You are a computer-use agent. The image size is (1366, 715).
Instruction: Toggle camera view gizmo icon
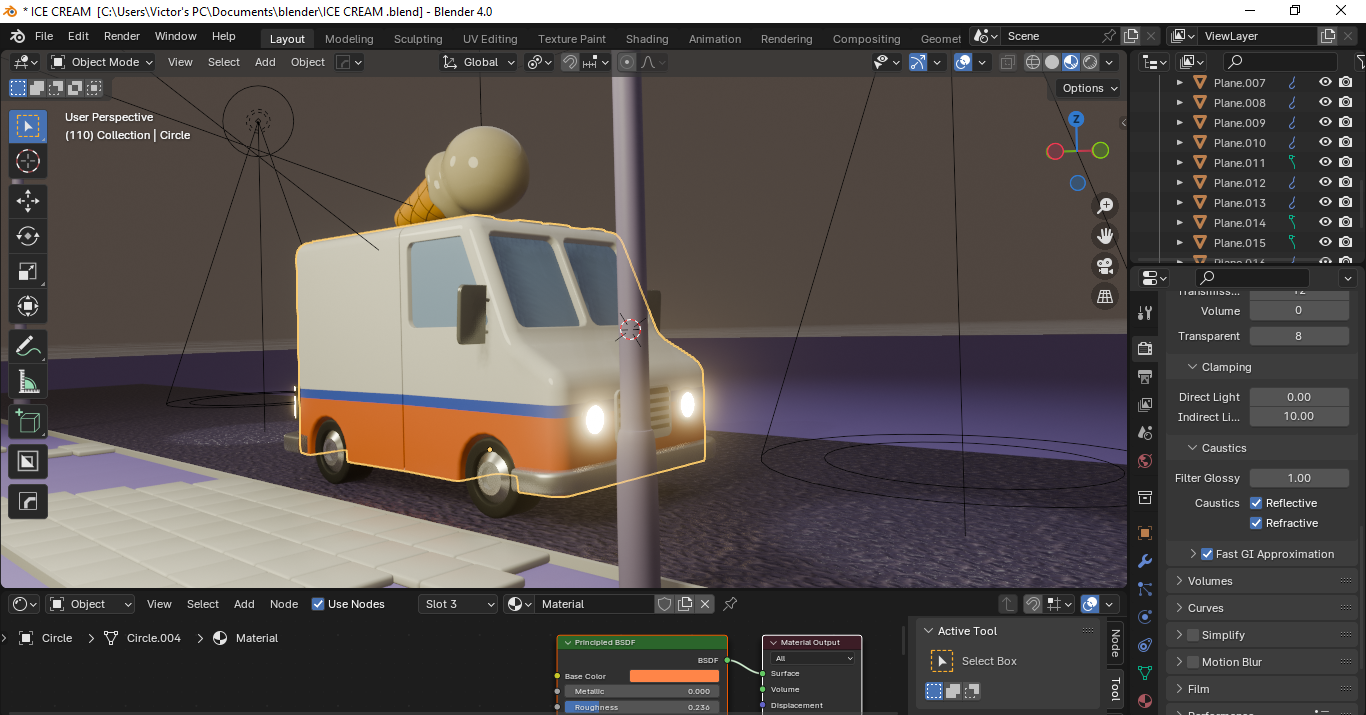click(1105, 266)
